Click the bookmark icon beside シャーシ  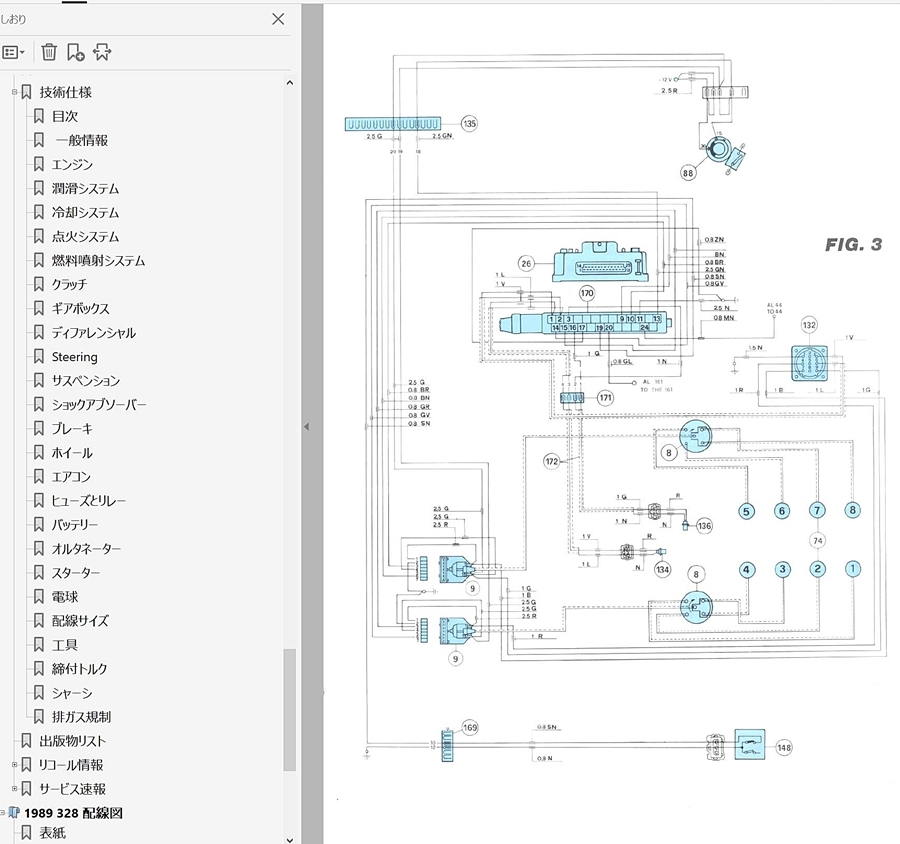(38, 693)
